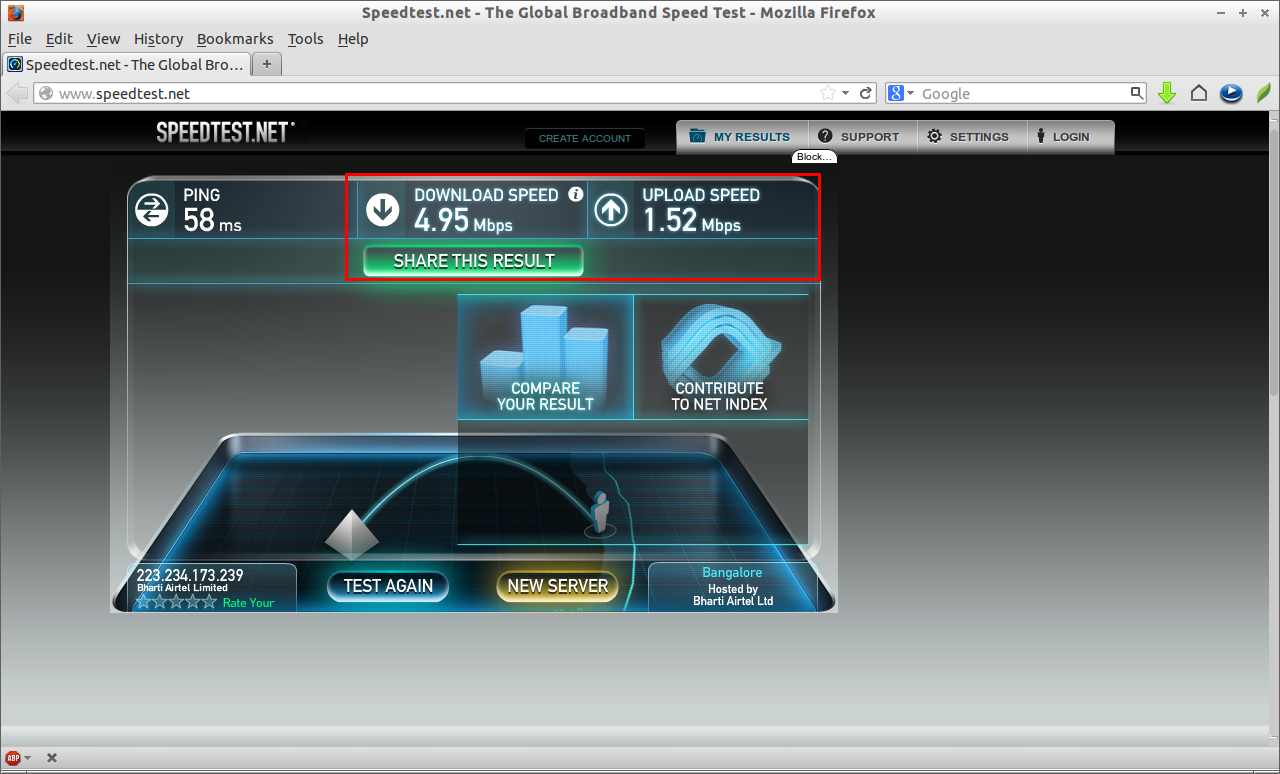Click the pyramid user location marker
The width and height of the screenshot is (1280, 774).
(352, 534)
